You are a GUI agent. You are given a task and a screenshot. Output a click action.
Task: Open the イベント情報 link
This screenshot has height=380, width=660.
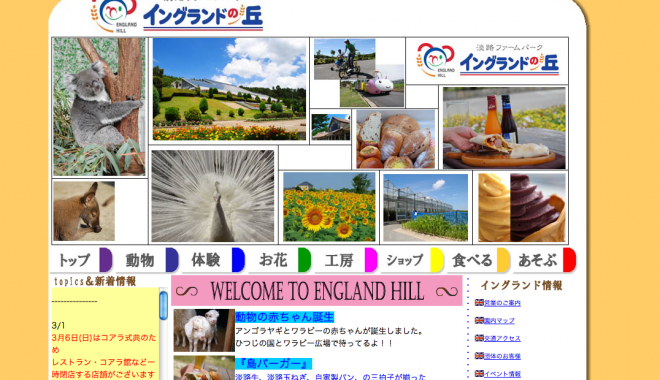(502, 374)
